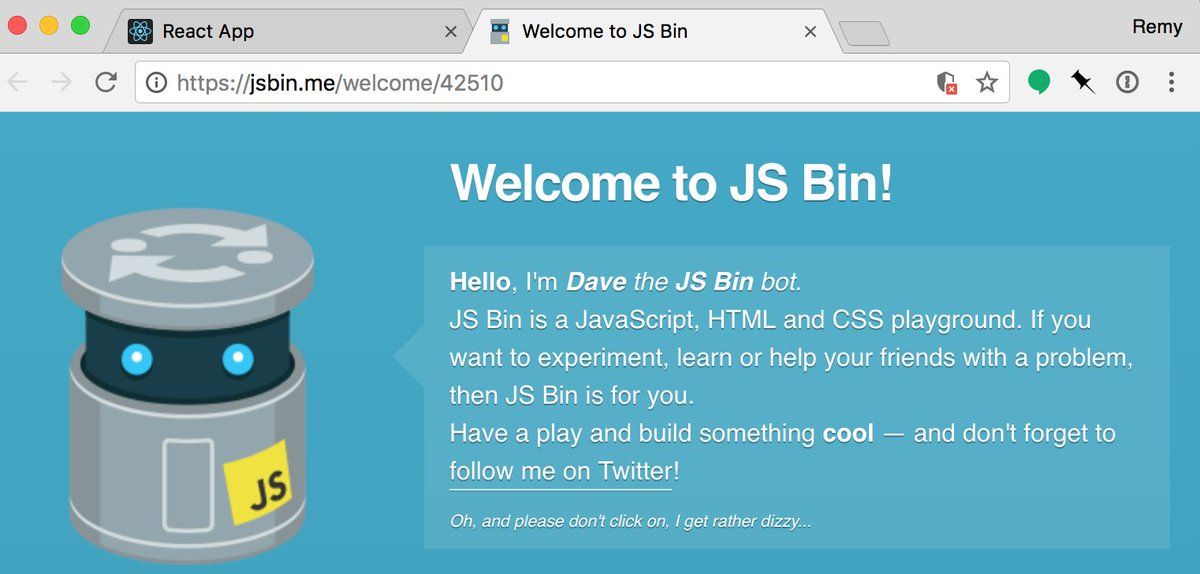Click the bold word 'cool'
Viewport: 1200px width, 574px height.
[x=848, y=434]
